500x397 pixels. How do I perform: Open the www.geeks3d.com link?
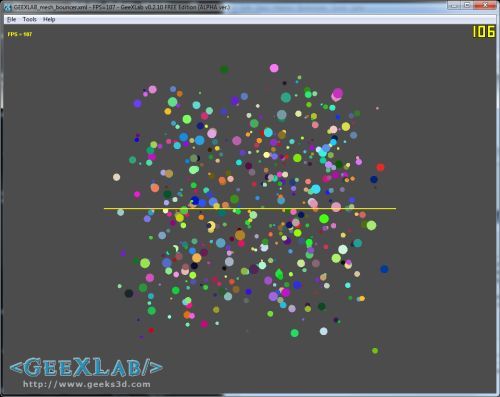(86, 384)
